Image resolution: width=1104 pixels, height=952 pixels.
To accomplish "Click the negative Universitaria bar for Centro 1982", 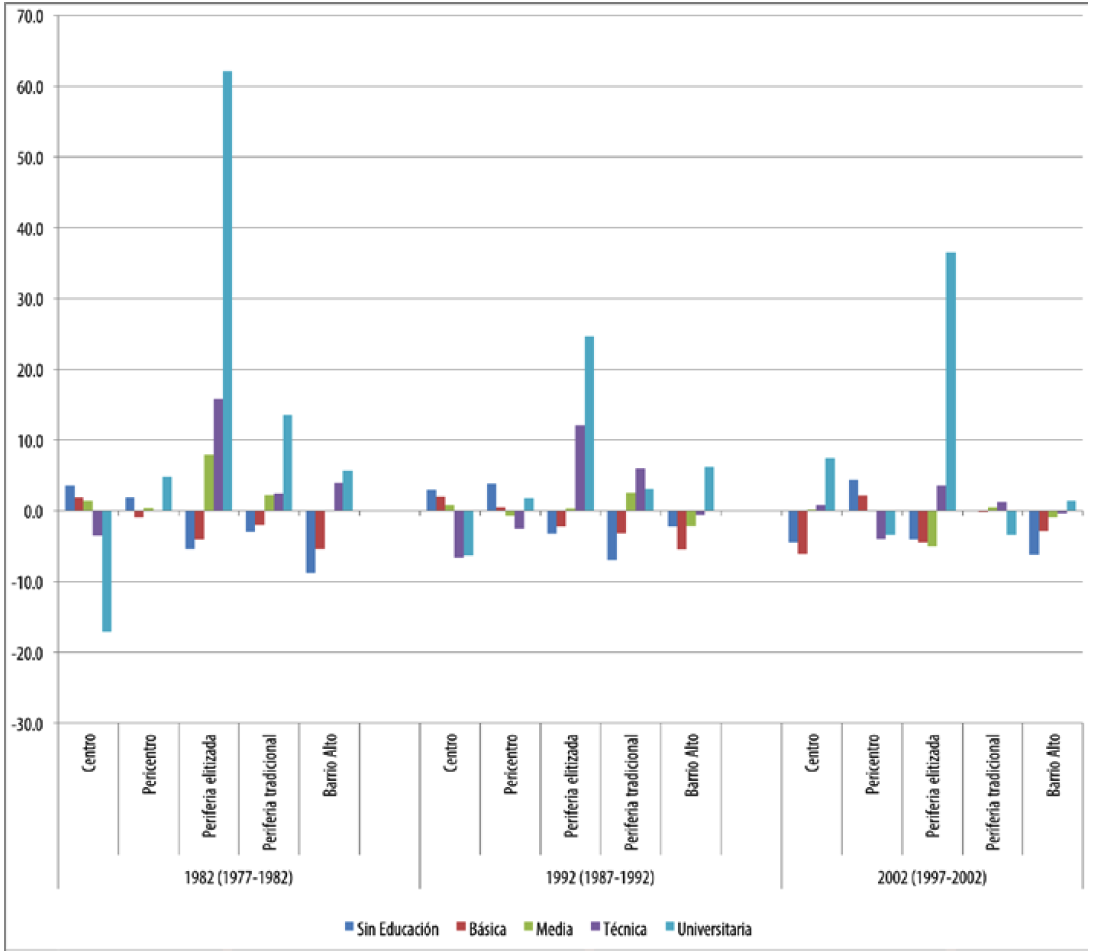I will coord(106,570).
